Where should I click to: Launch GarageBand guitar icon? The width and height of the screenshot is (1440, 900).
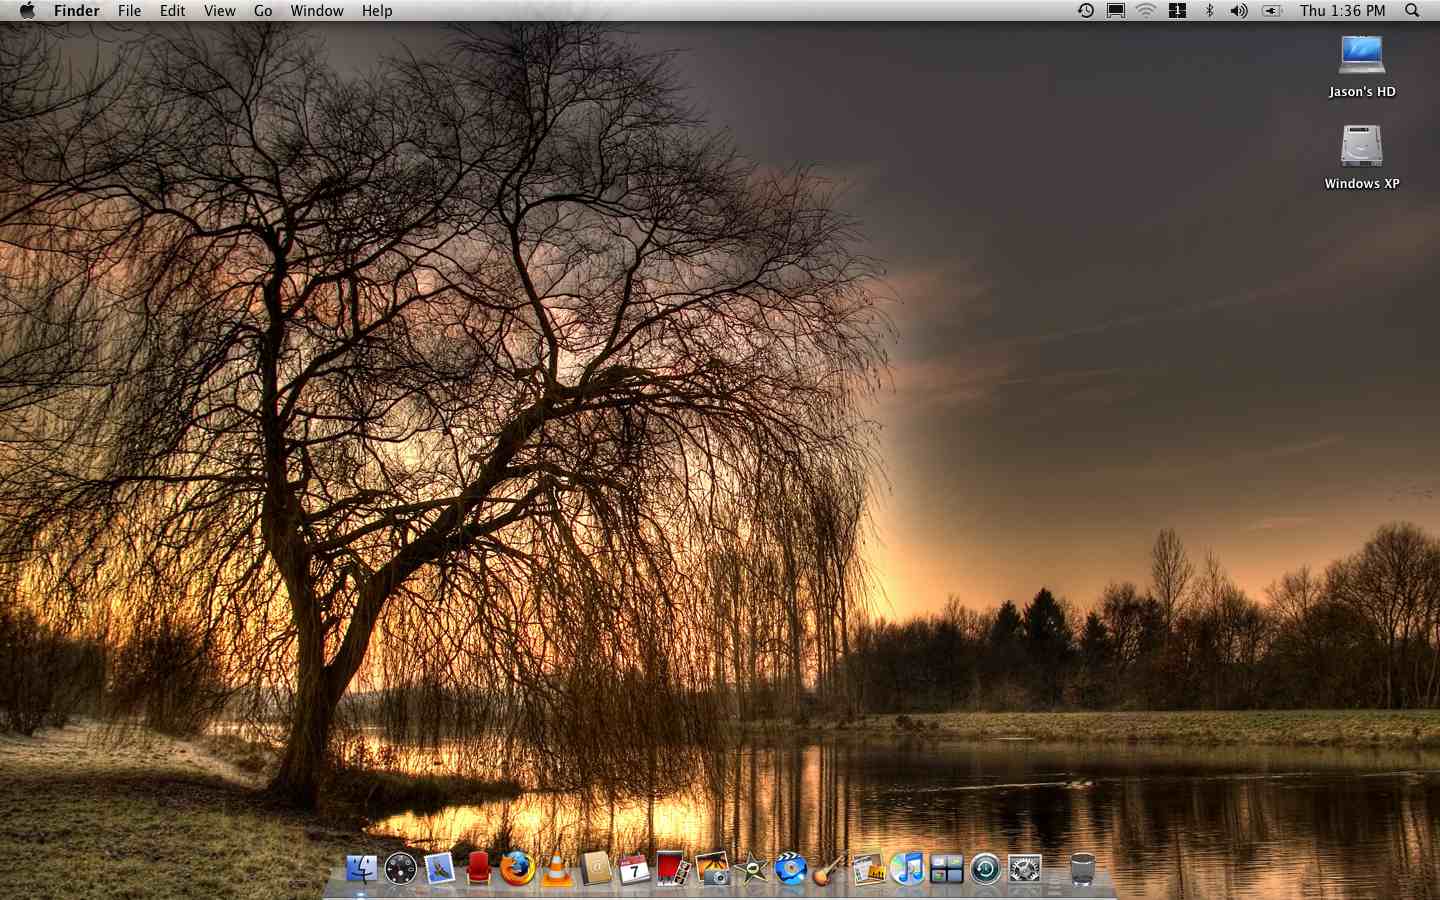pyautogui.click(x=829, y=869)
